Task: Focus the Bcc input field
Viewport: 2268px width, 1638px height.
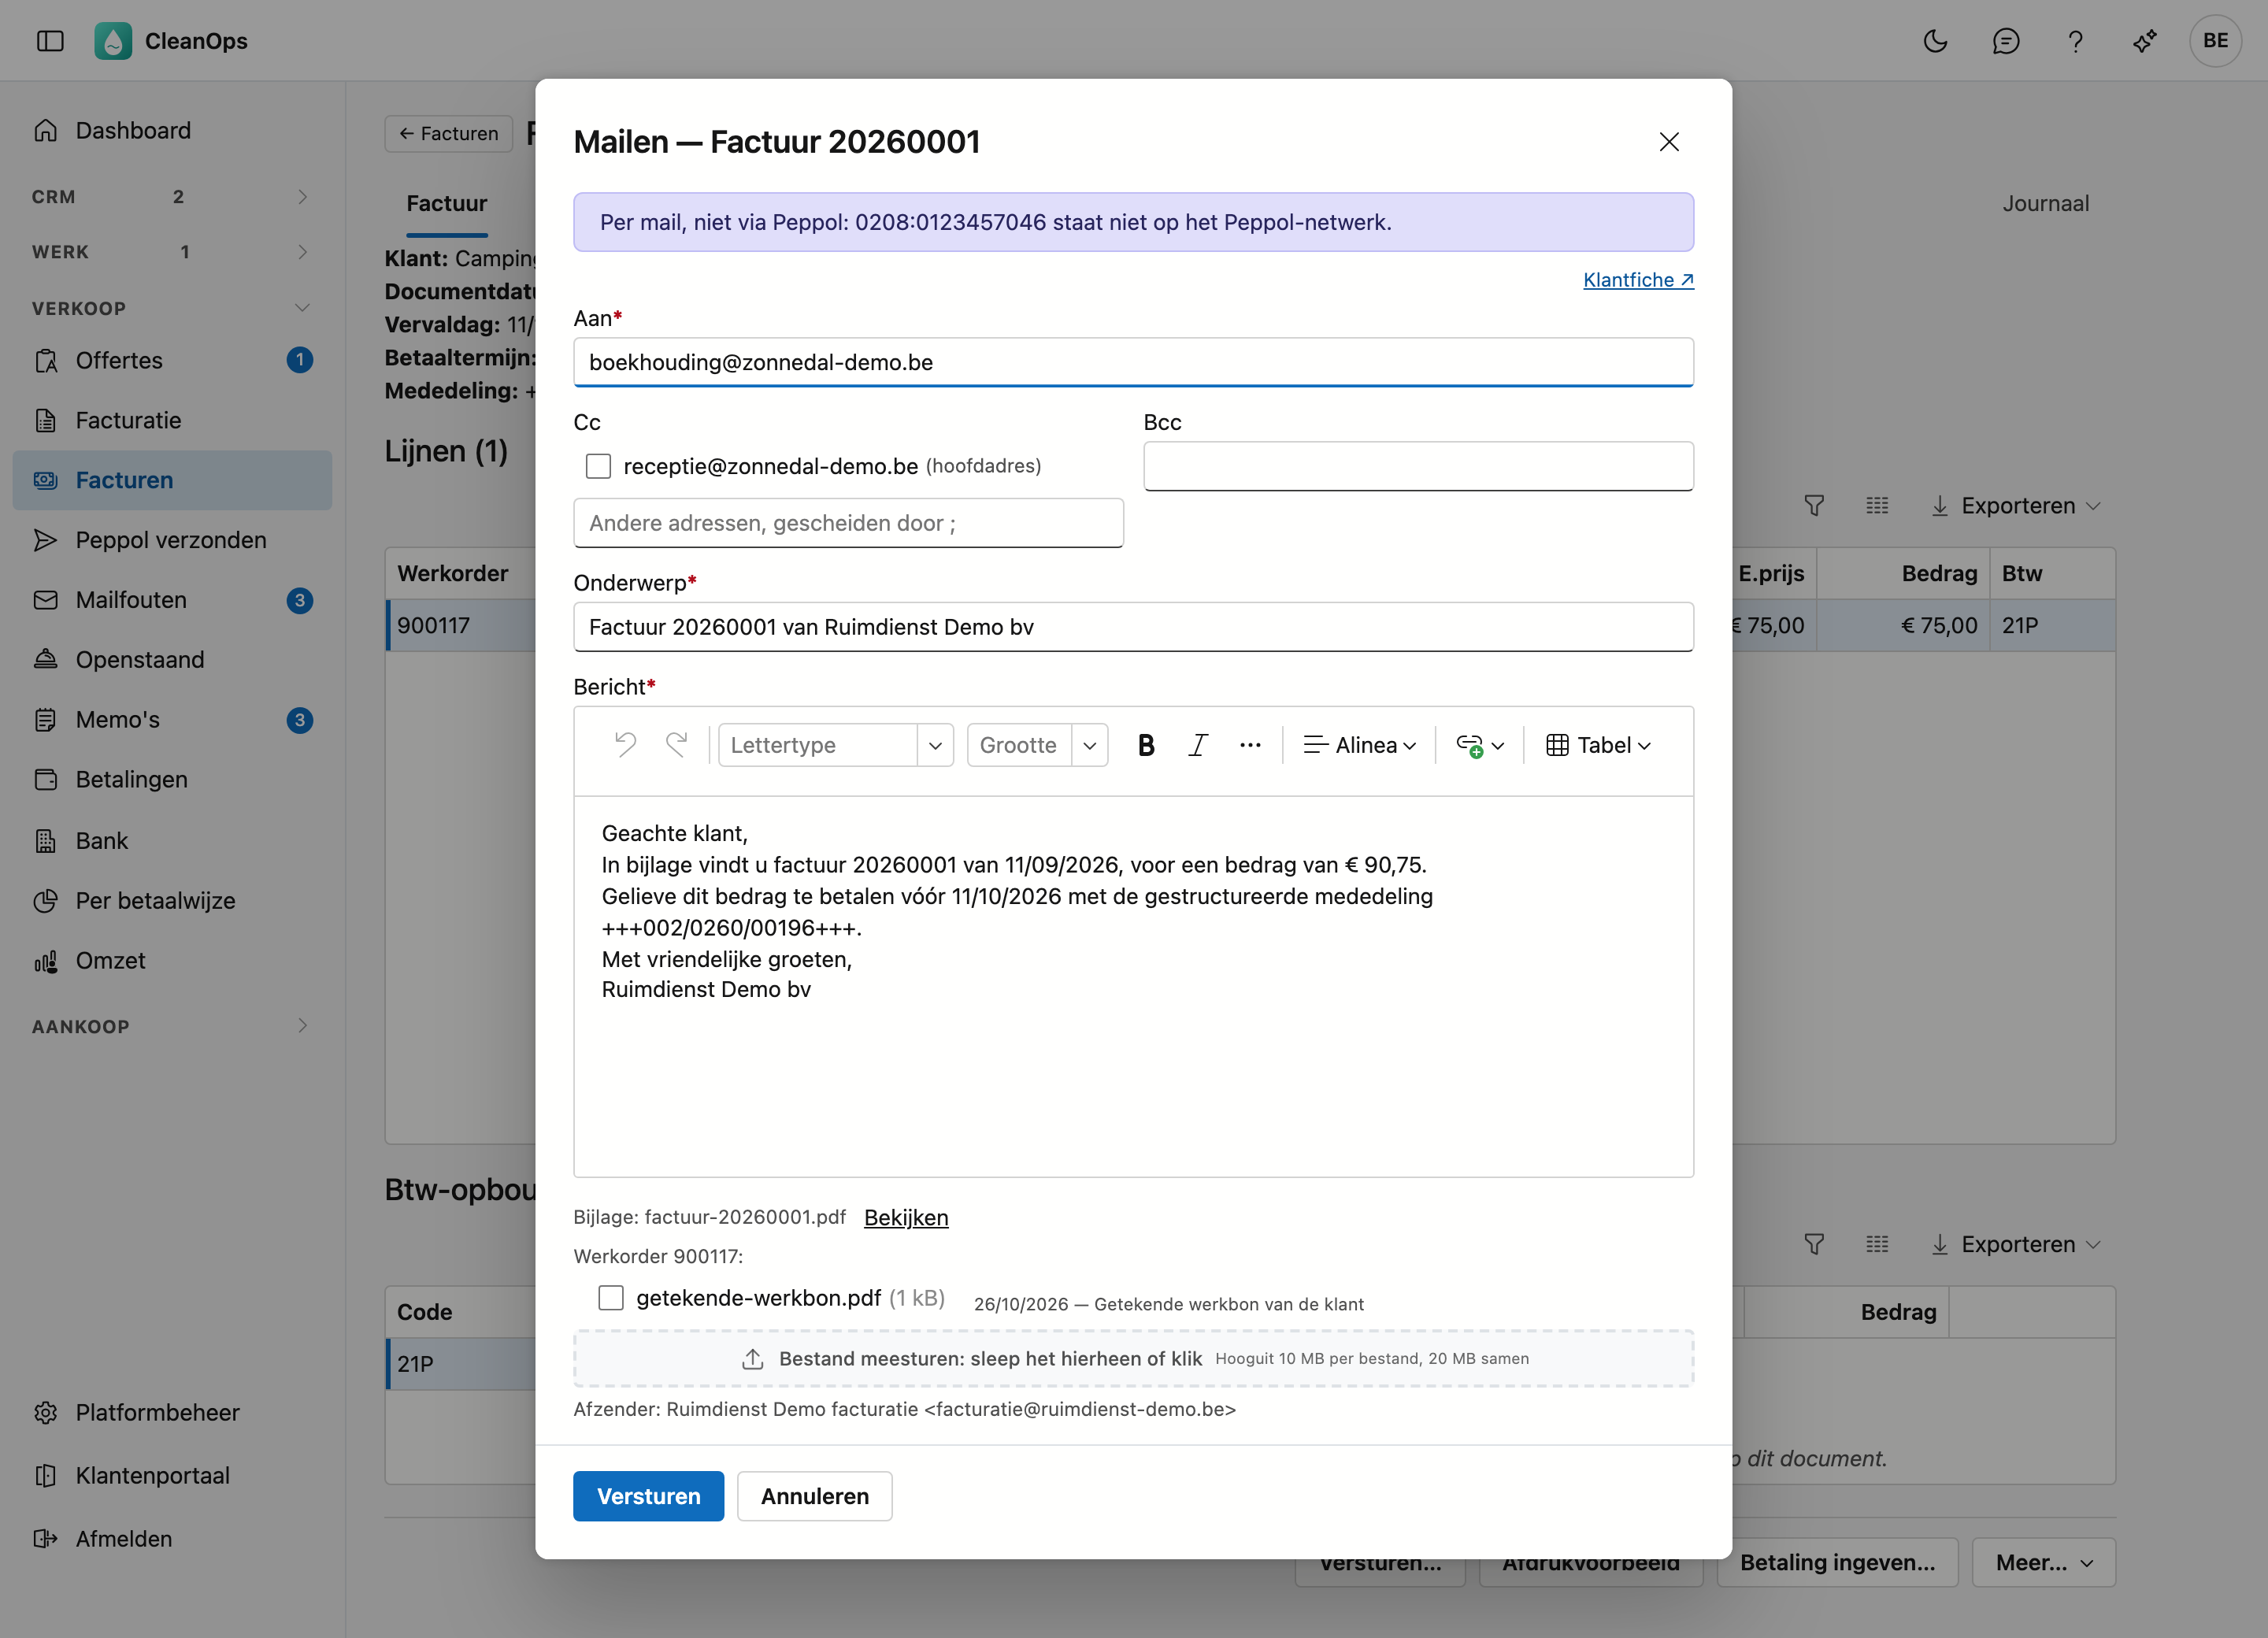Action: tap(1418, 466)
